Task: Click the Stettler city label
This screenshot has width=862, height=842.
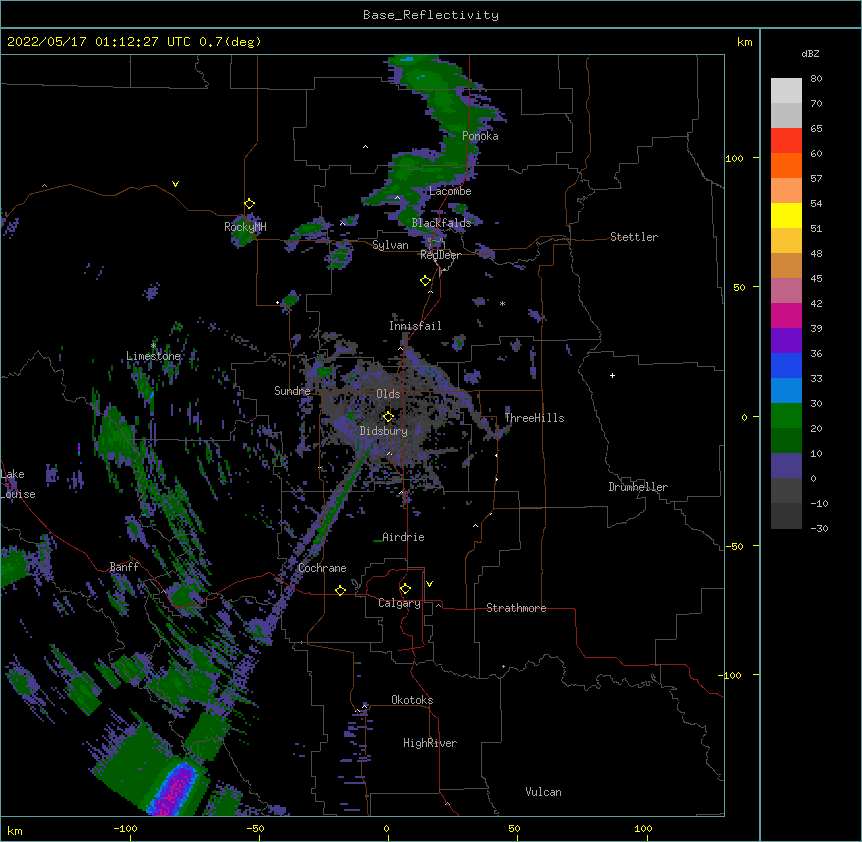Action: click(x=634, y=237)
